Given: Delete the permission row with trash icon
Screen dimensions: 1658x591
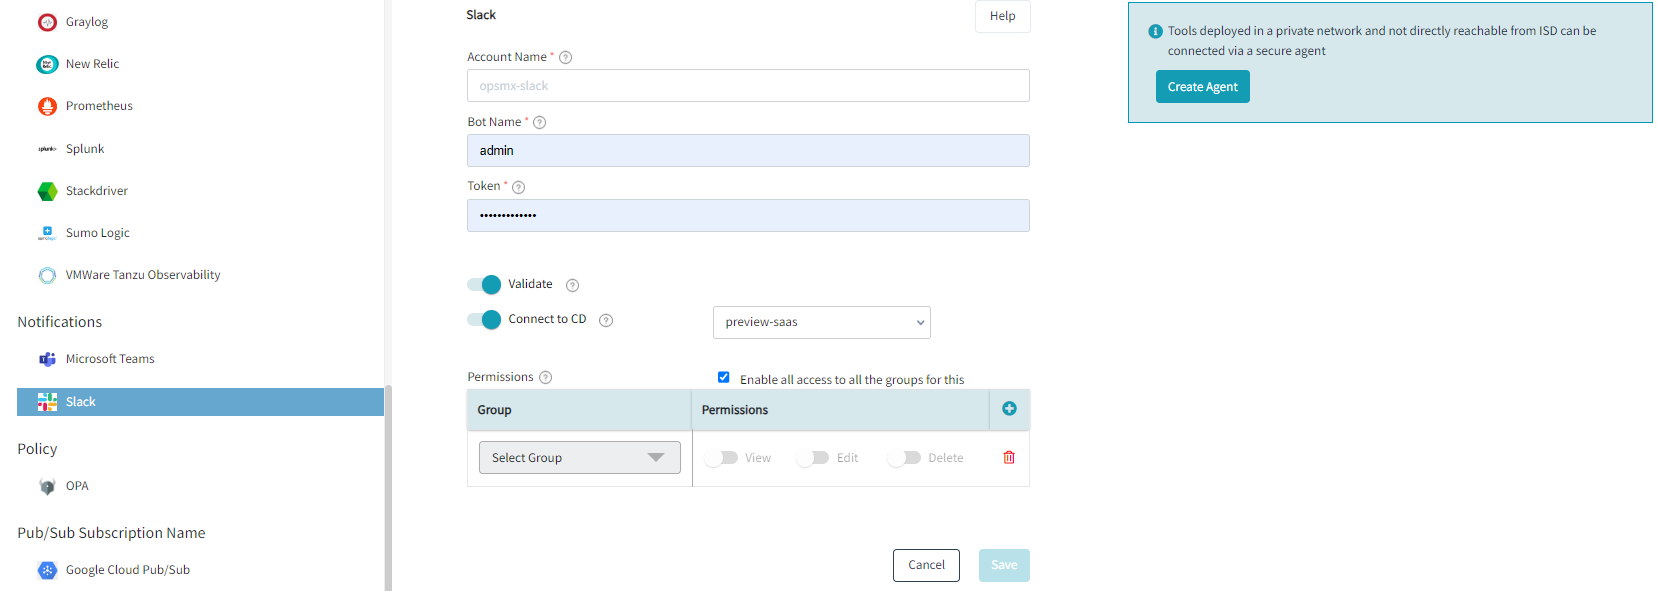Looking at the screenshot, I should tap(1009, 457).
